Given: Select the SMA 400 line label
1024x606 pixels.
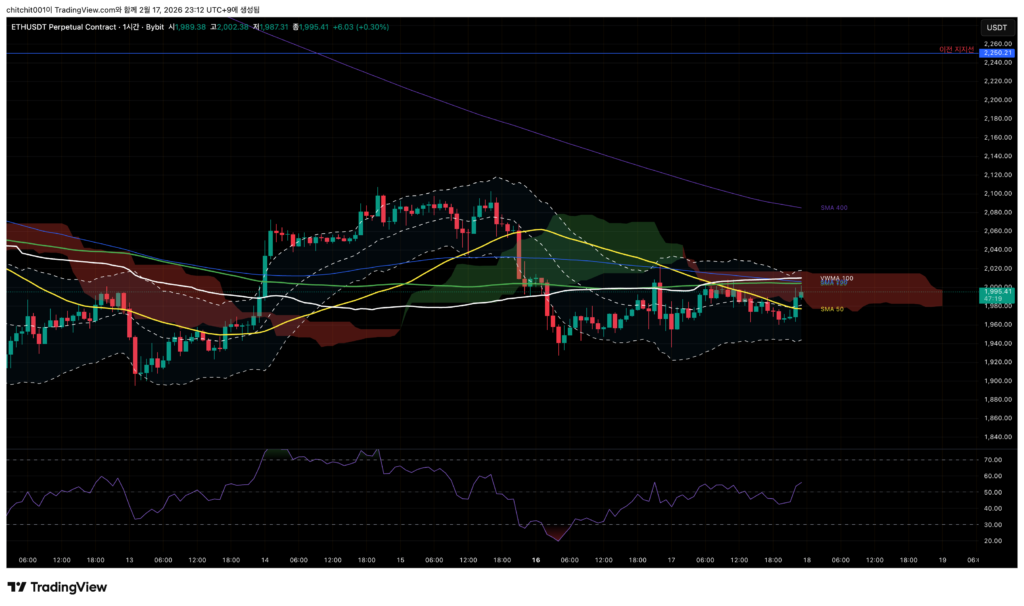Looking at the screenshot, I should point(833,207).
